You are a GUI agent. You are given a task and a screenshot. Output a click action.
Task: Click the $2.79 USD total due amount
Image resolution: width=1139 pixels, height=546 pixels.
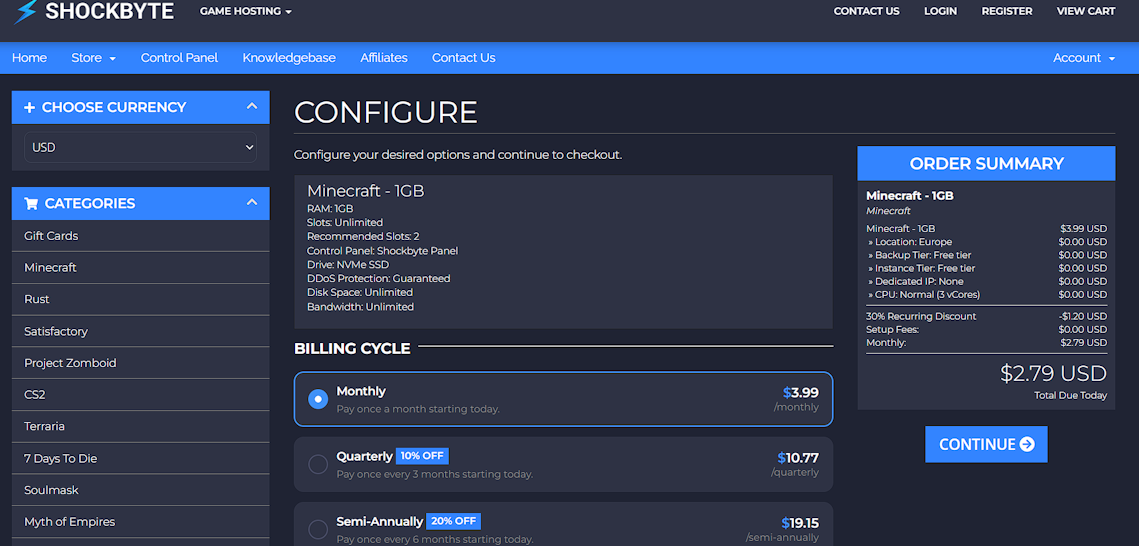pyautogui.click(x=1053, y=374)
